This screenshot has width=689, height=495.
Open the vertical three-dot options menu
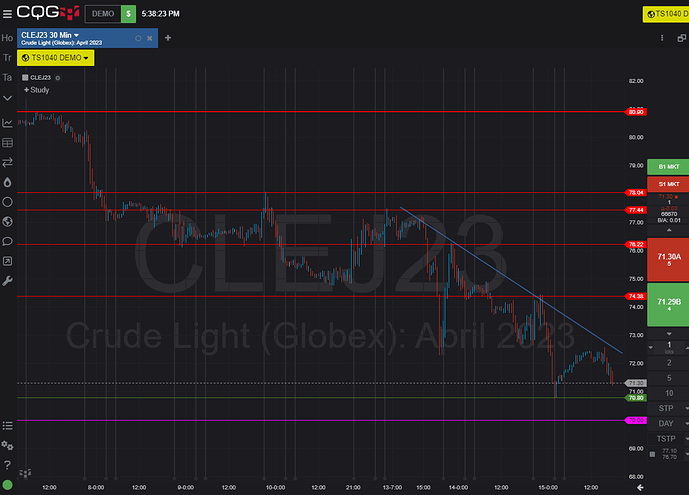tap(662, 38)
